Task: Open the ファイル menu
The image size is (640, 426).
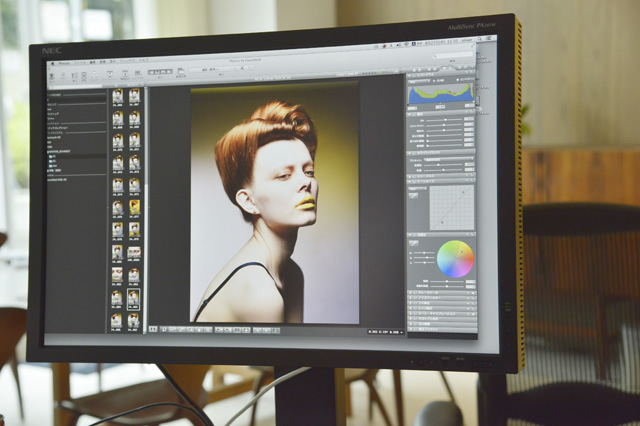Action: point(80,63)
